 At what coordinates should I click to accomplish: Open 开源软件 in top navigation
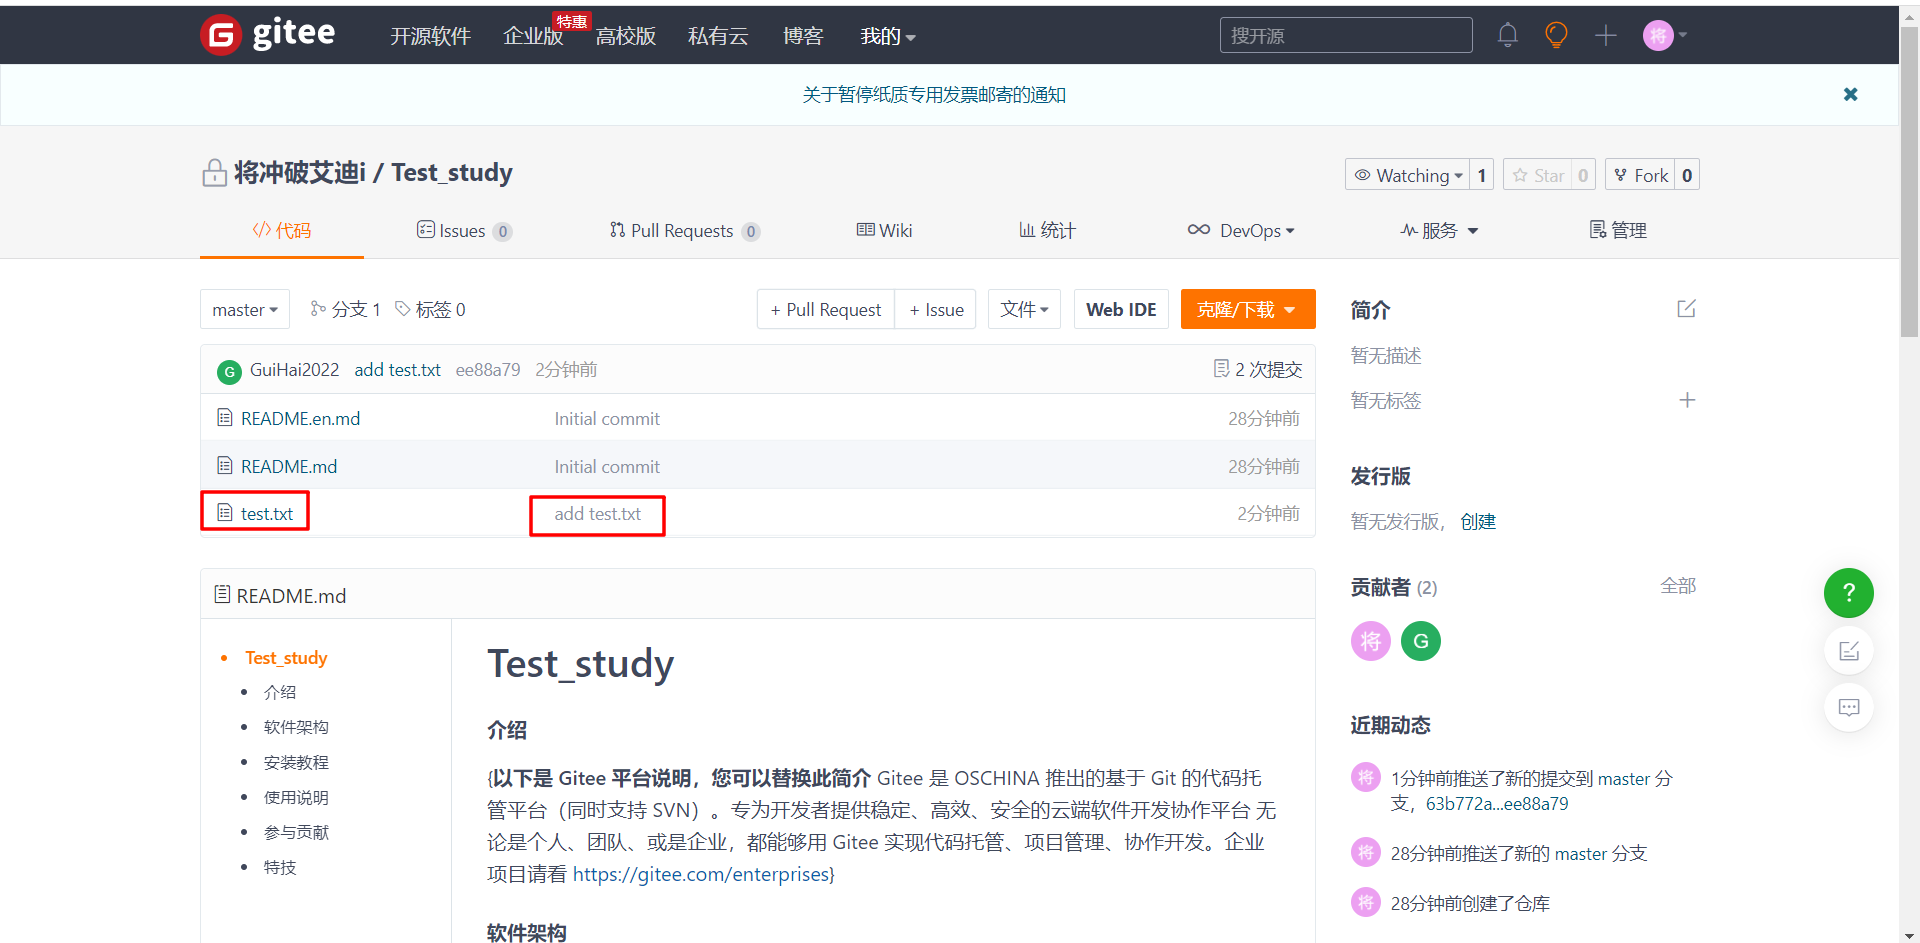430,36
